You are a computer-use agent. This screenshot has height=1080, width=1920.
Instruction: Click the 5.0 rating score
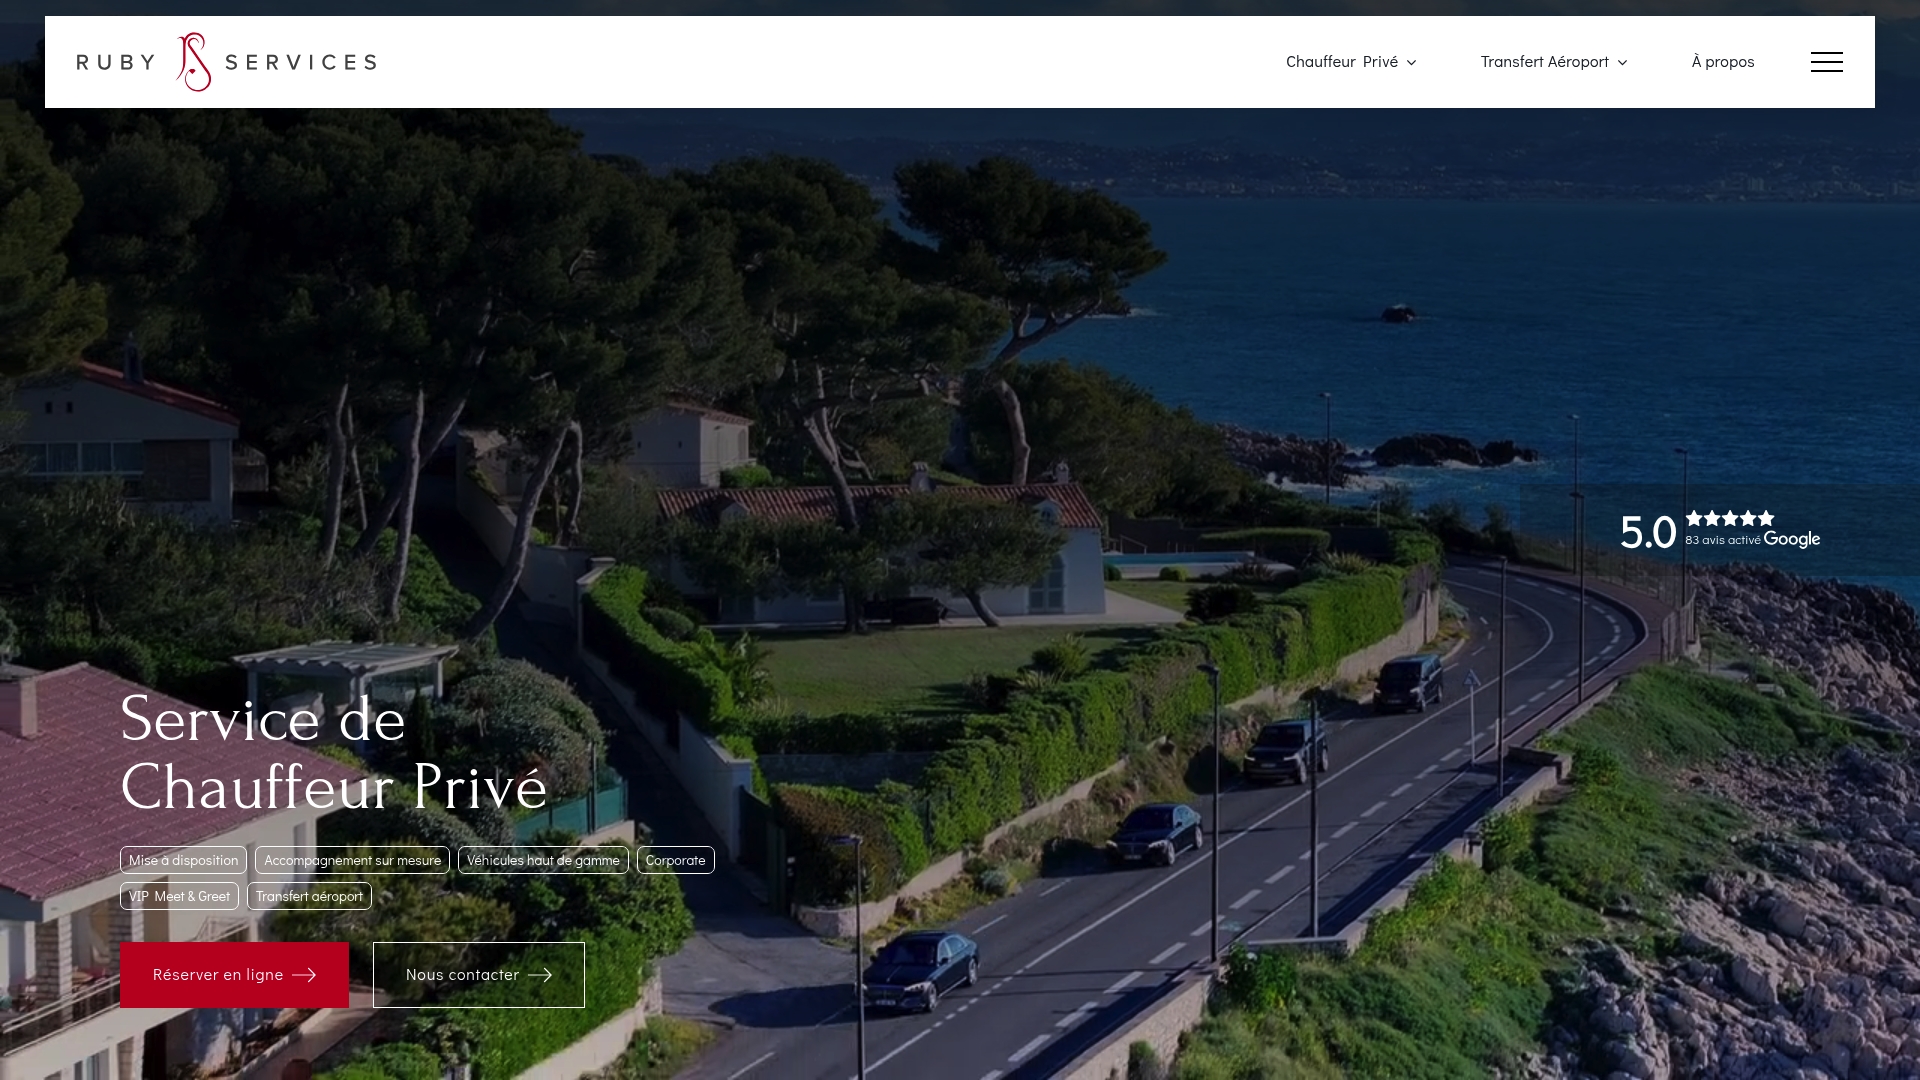1648,532
